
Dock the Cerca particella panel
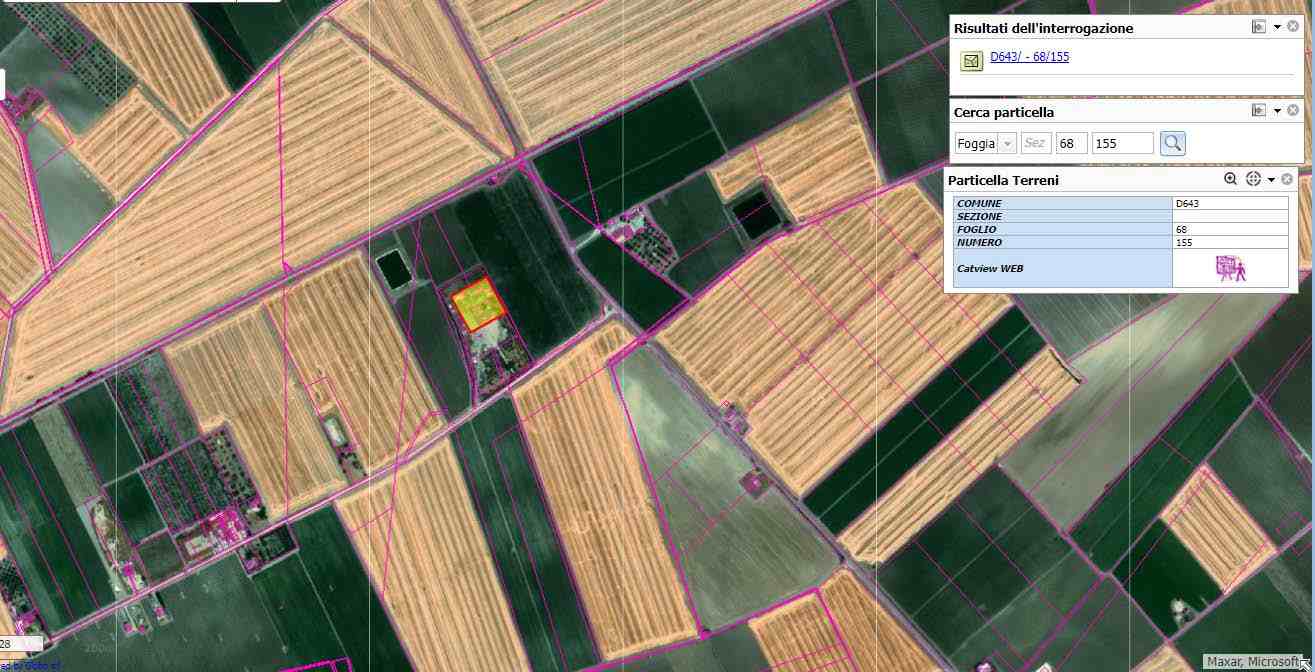click(1259, 111)
